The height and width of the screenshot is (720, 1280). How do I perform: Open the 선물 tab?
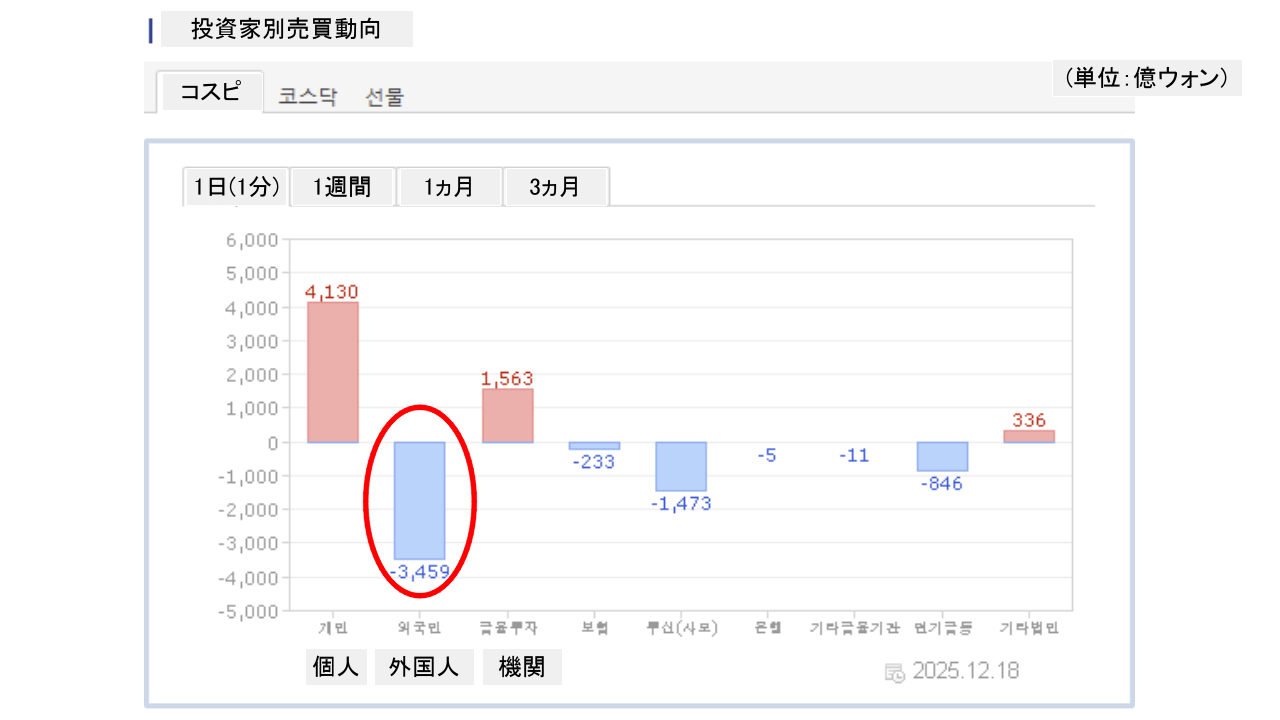pyautogui.click(x=385, y=97)
